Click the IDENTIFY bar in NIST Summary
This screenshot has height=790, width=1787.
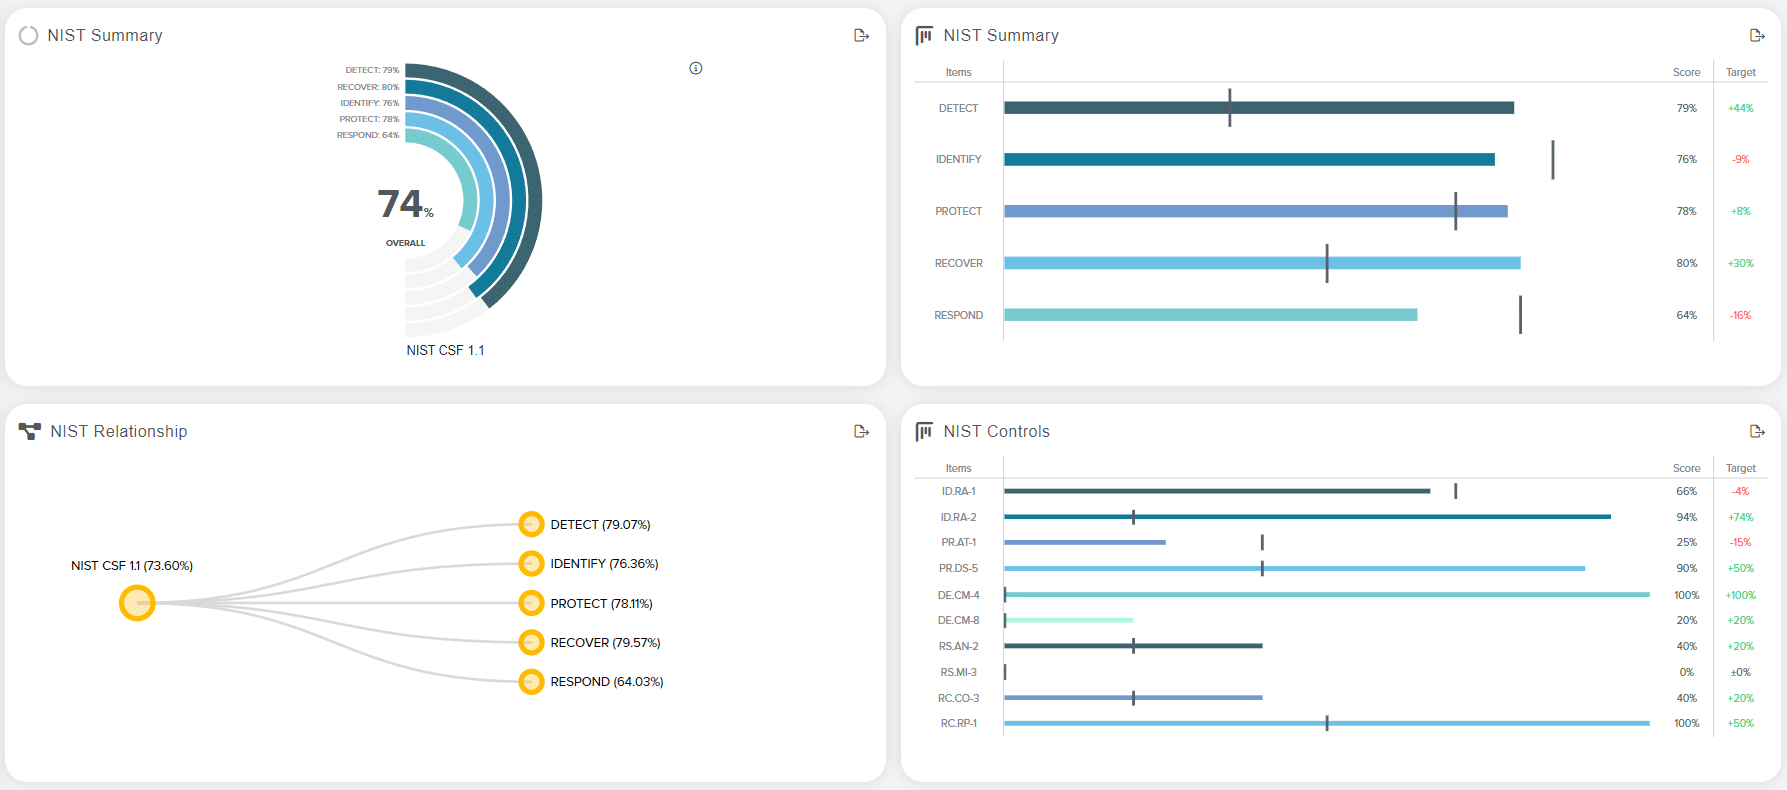[x=1249, y=159]
